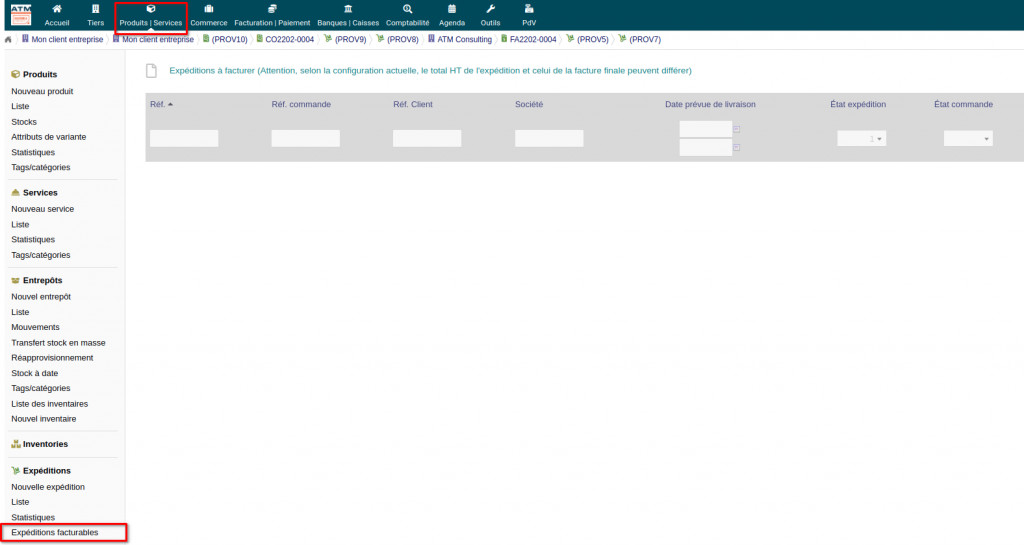Open Expéditions facturables
Image resolution: width=1024 pixels, height=545 pixels.
click(x=55, y=533)
